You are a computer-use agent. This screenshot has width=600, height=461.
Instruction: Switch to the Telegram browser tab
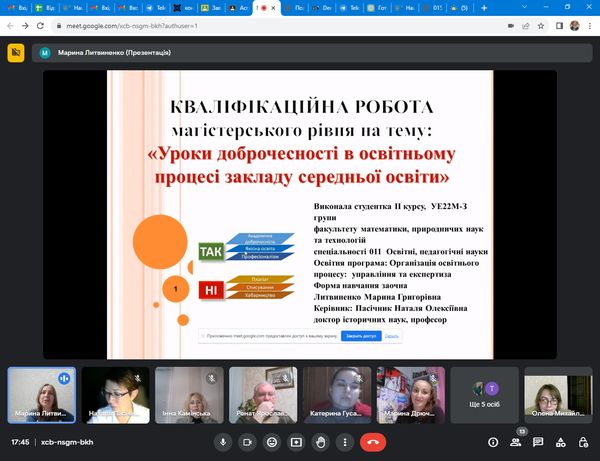pos(159,7)
